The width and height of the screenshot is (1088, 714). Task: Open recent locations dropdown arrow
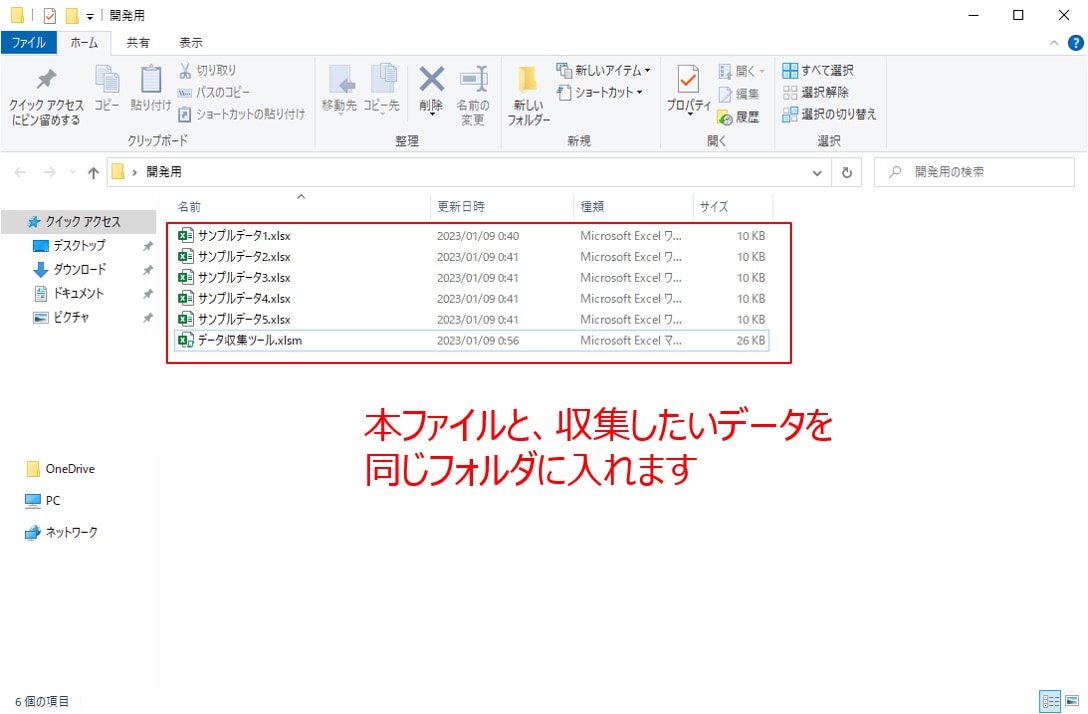pyautogui.click(x=73, y=172)
